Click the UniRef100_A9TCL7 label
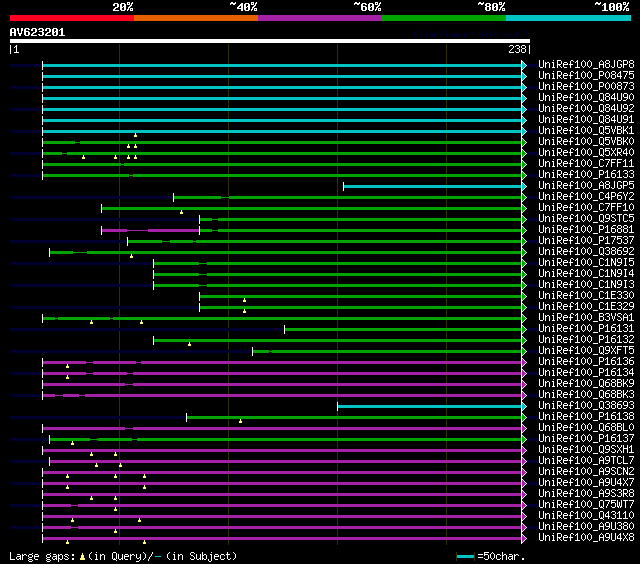Screen dimensions: 640x564 [x=586, y=461]
